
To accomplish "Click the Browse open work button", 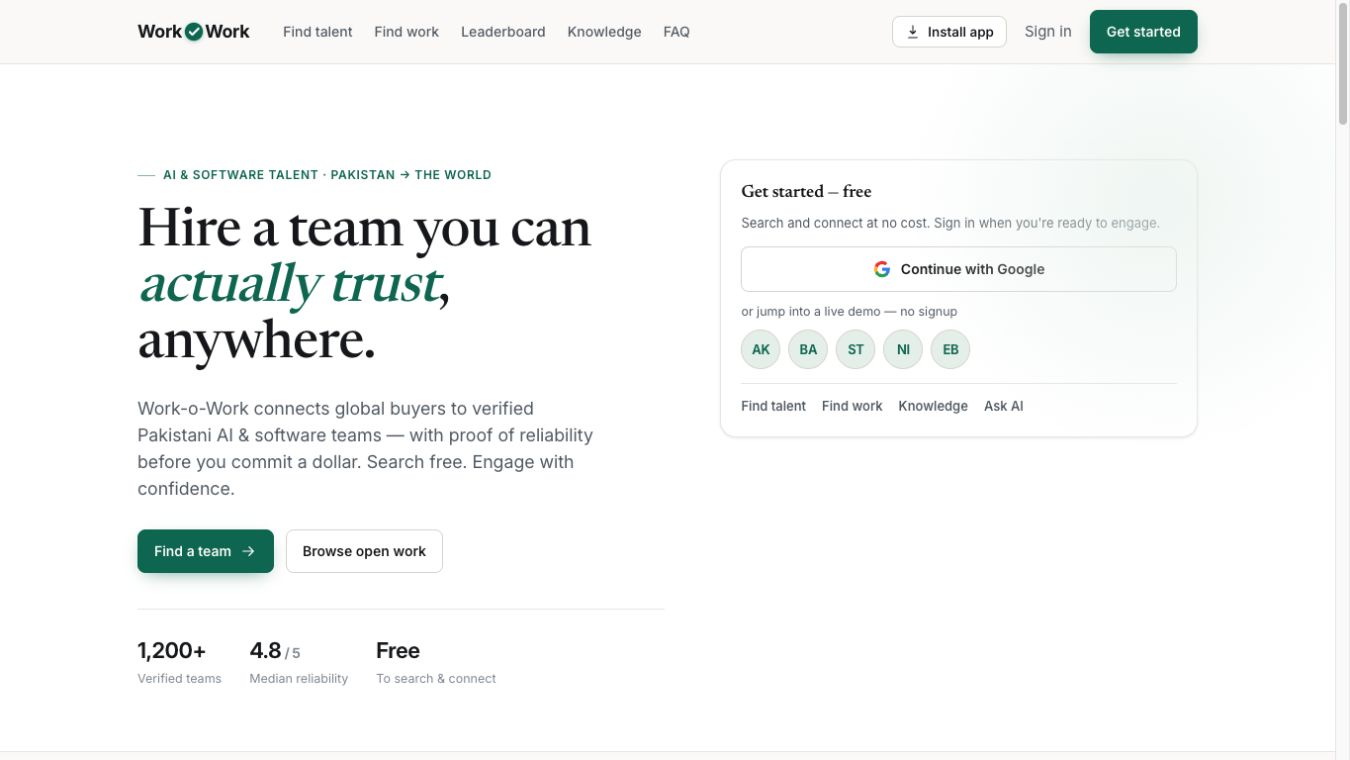I will 364,551.
